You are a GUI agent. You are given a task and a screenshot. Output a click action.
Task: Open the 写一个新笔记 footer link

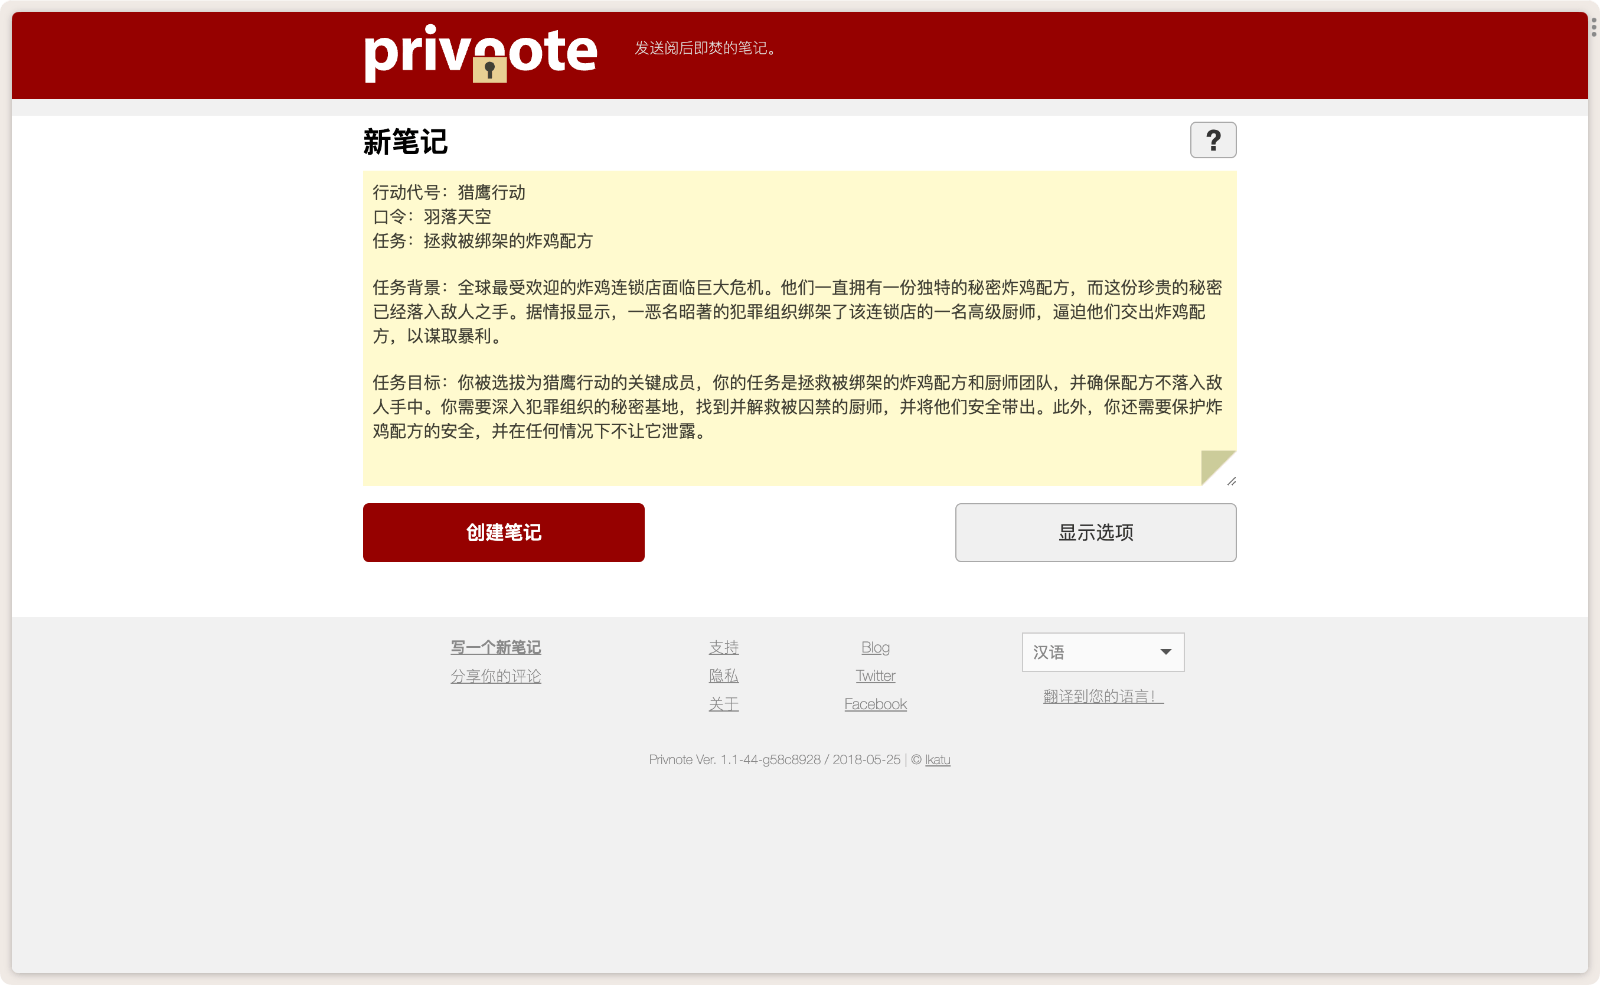(495, 648)
